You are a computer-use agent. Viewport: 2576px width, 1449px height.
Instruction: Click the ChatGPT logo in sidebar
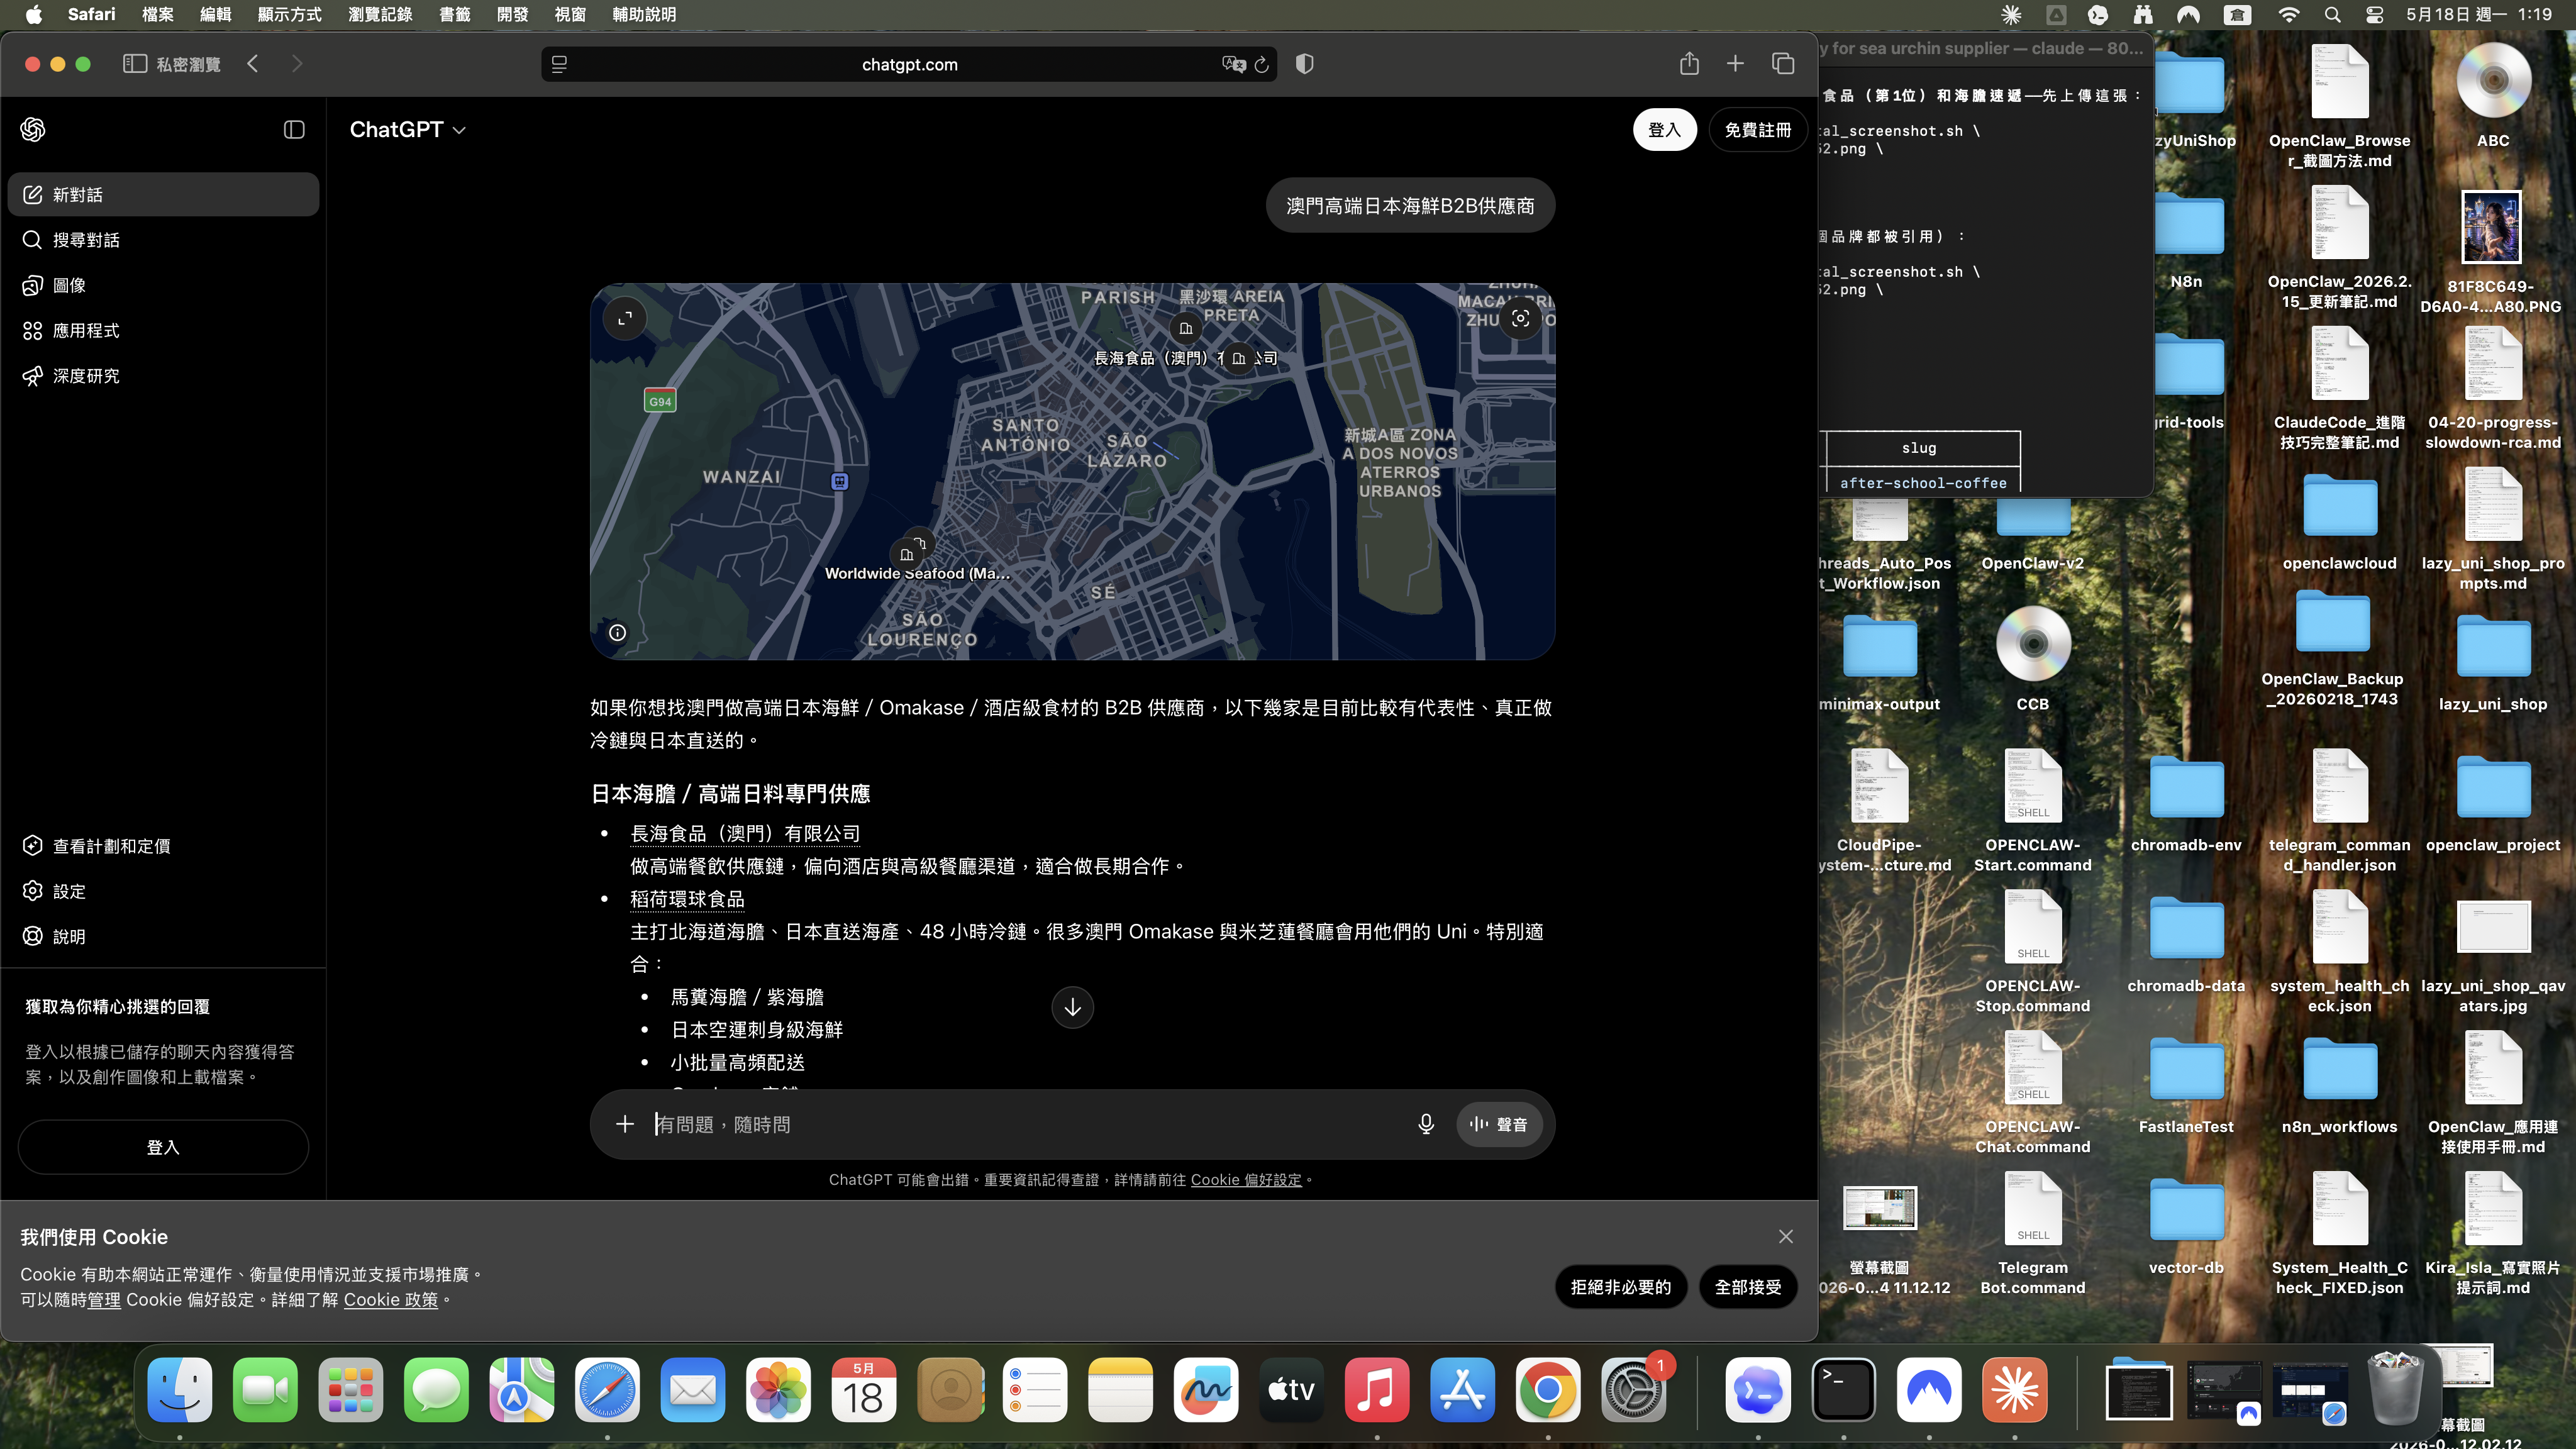point(33,129)
